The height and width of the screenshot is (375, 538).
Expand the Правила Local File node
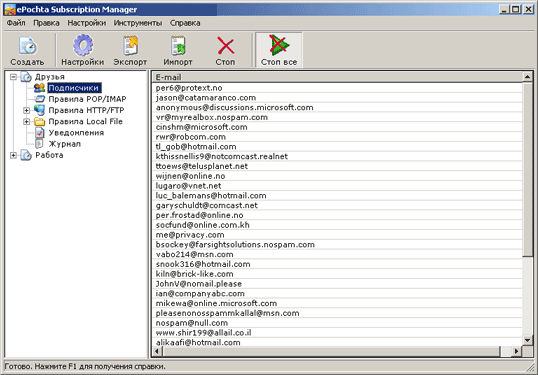click(26, 121)
